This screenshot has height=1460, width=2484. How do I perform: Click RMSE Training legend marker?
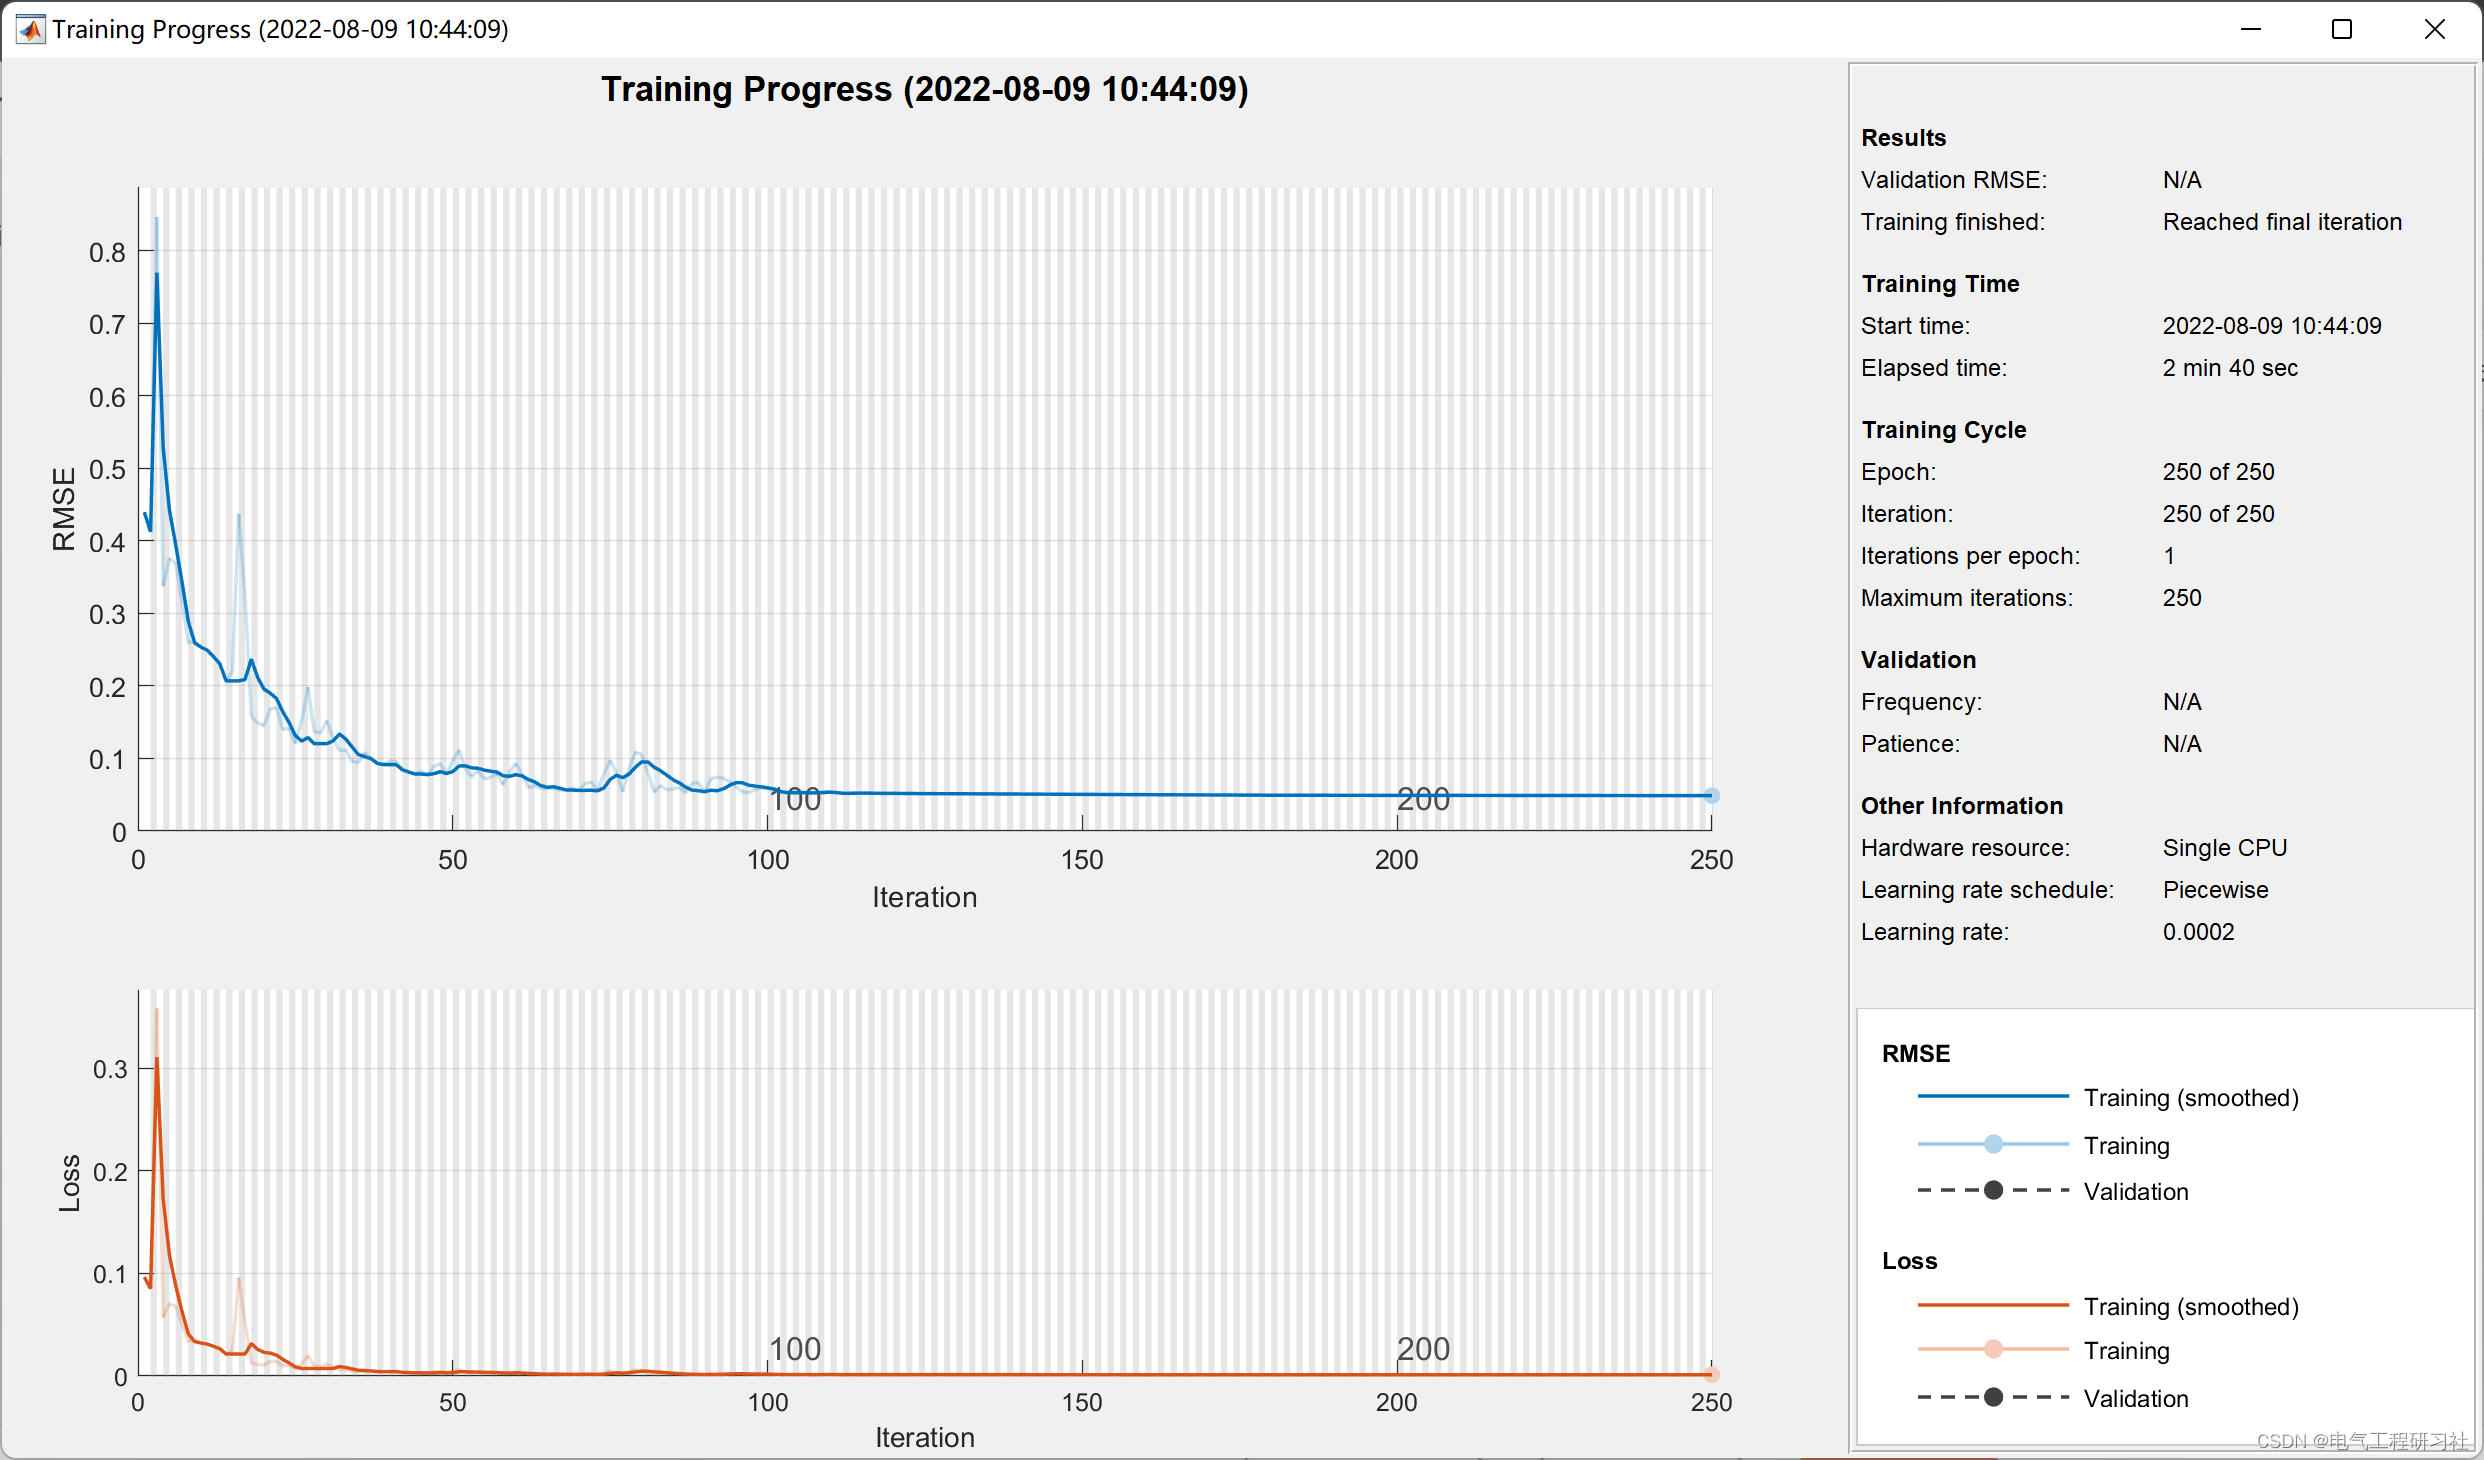point(1992,1144)
